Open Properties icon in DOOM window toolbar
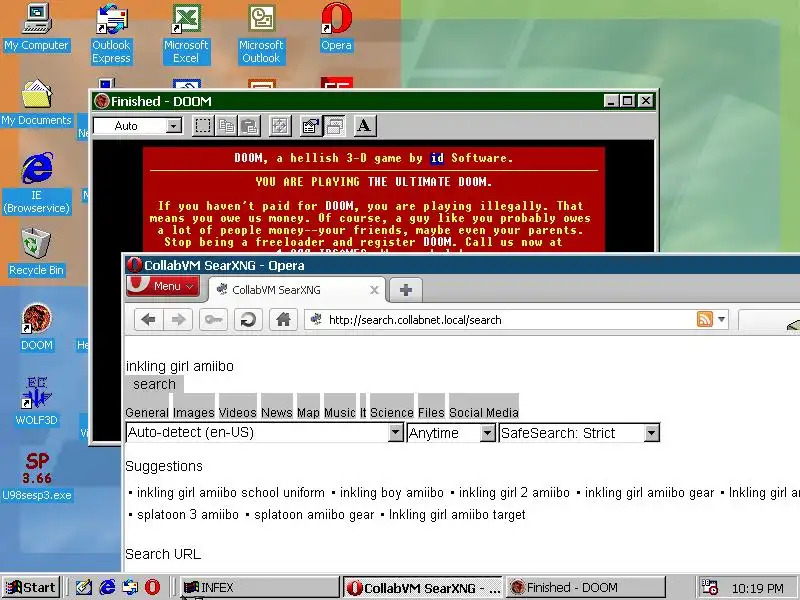This screenshot has height=600, width=800. [x=310, y=126]
